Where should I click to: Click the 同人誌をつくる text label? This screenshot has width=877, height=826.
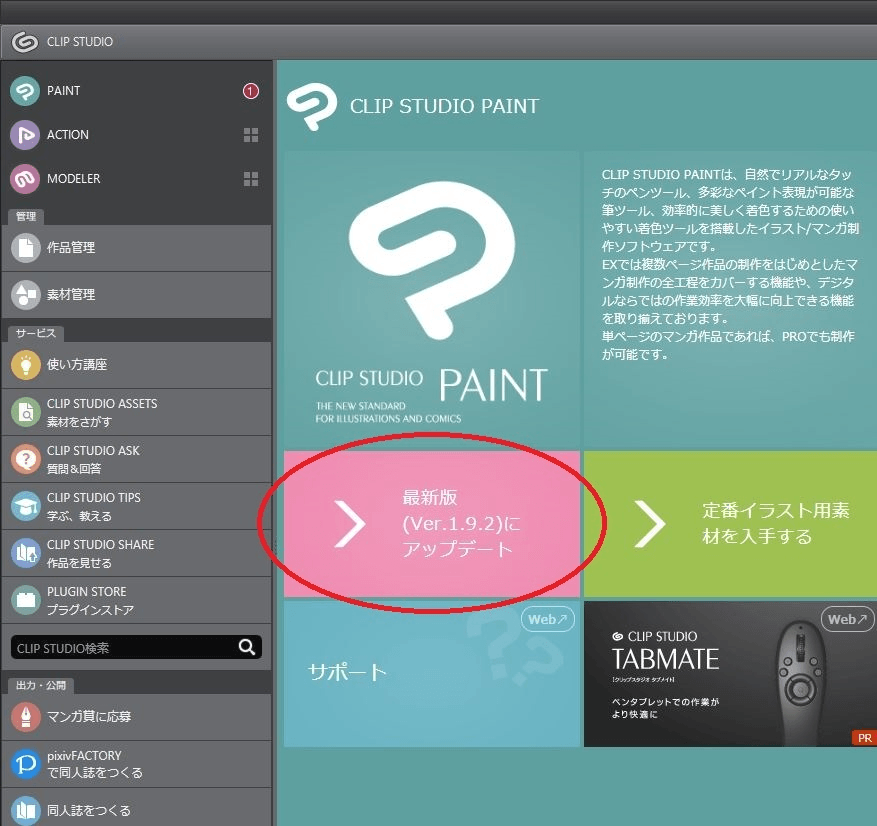coord(89,810)
